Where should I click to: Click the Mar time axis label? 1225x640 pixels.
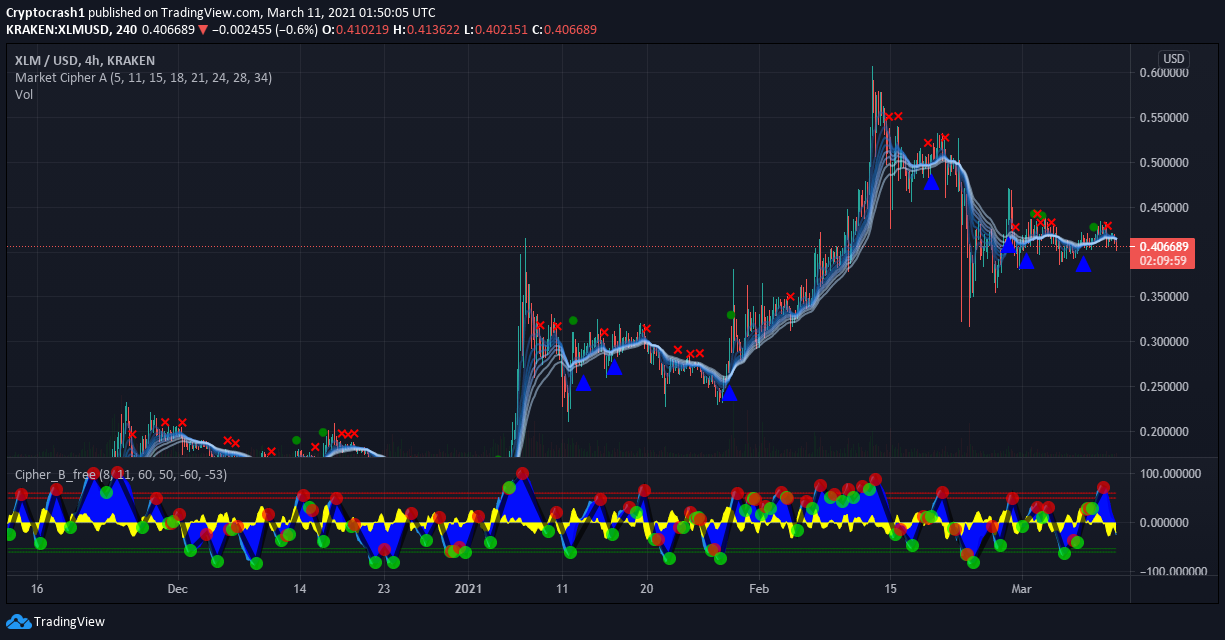[x=1022, y=589]
